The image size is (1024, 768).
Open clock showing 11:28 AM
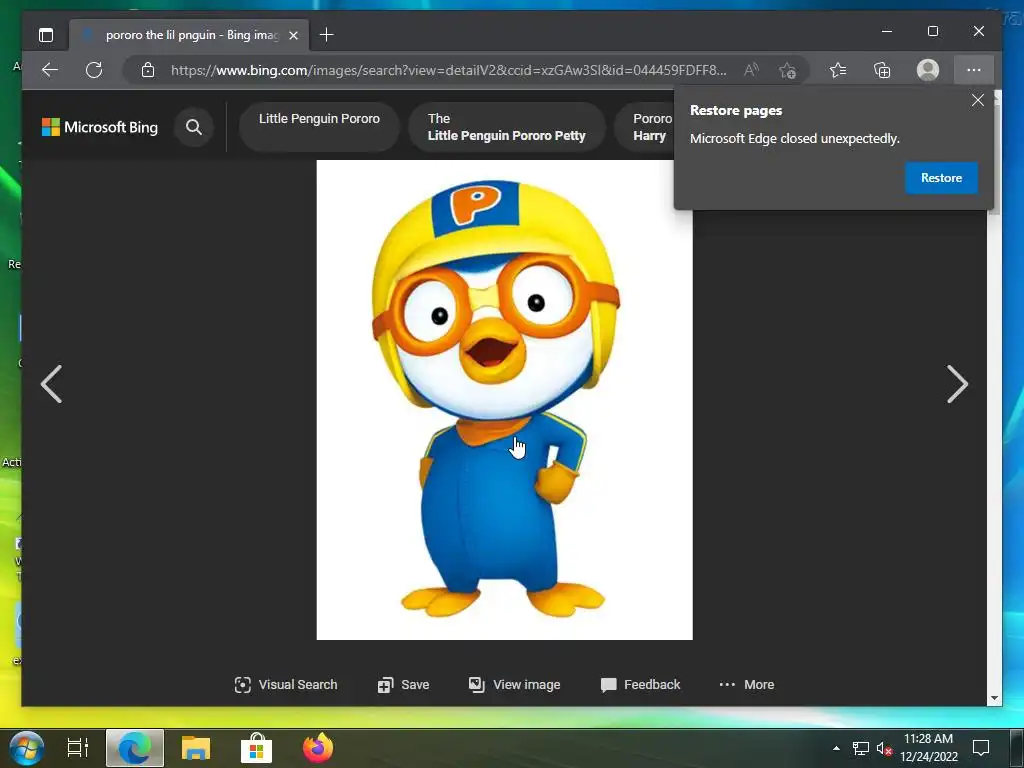click(x=928, y=748)
